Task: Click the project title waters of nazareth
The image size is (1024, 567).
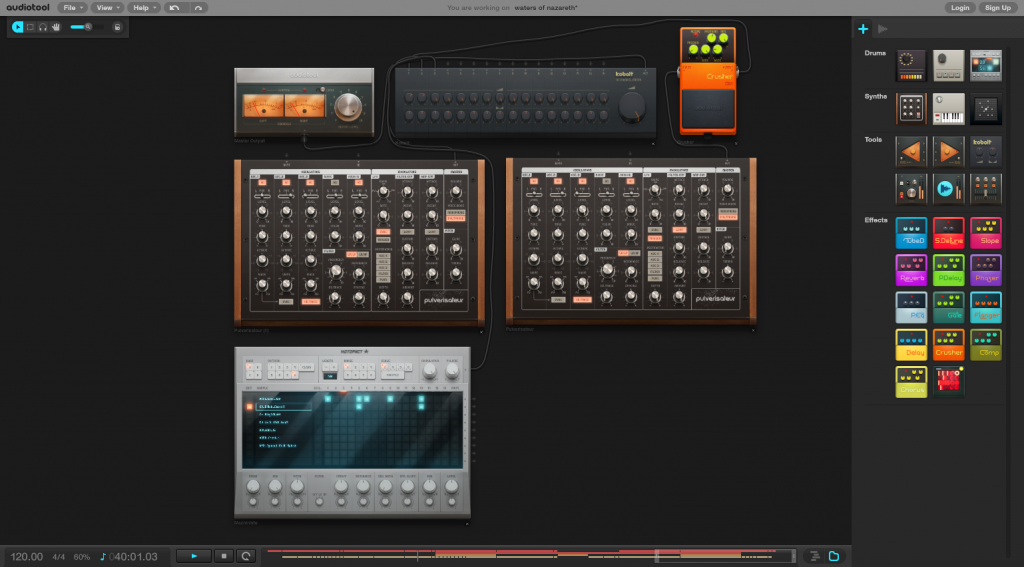Action: tap(546, 8)
